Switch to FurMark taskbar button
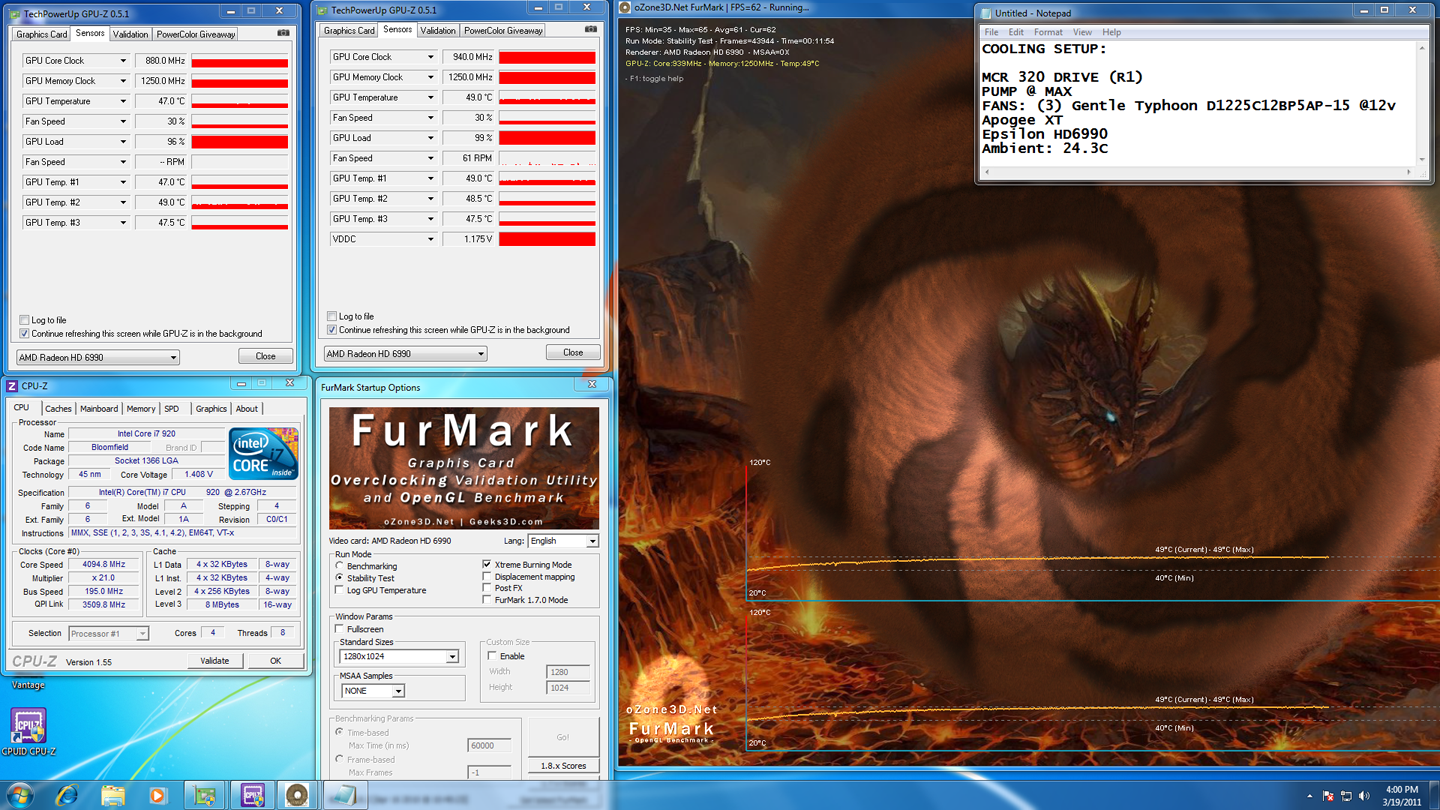The width and height of the screenshot is (1440, 810). 297,795
